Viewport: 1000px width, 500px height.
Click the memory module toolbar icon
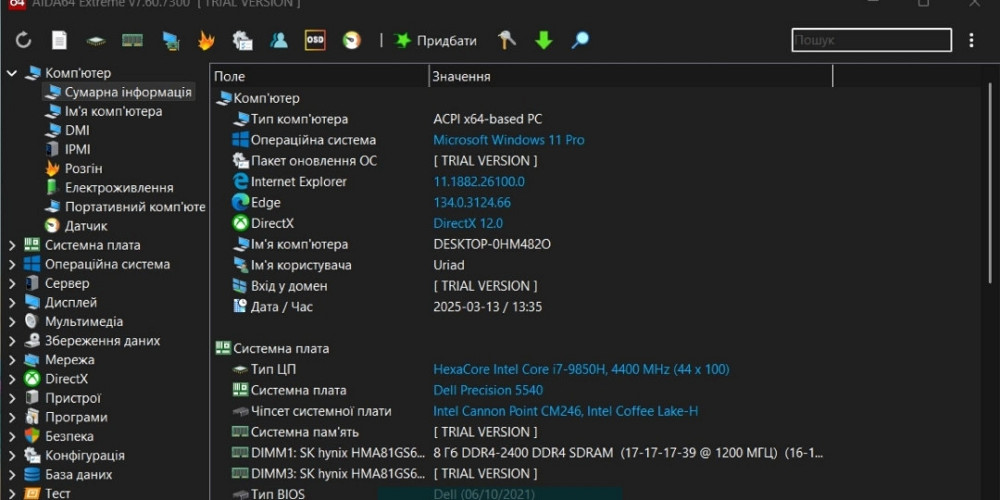pyautogui.click(x=132, y=40)
